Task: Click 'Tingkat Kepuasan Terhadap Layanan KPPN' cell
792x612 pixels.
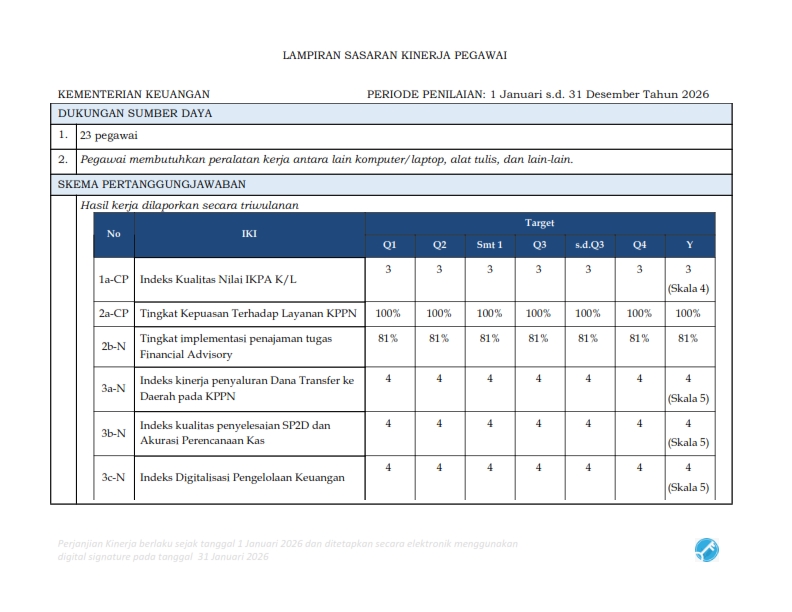Action: (x=248, y=314)
